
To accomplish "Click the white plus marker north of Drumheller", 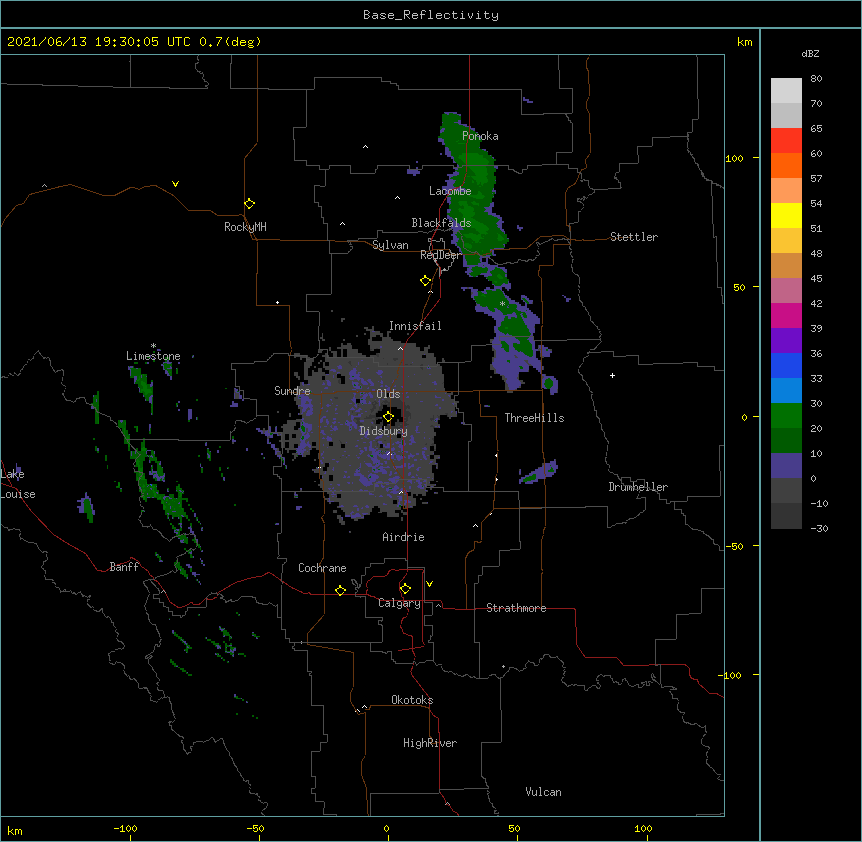I will (612, 375).
